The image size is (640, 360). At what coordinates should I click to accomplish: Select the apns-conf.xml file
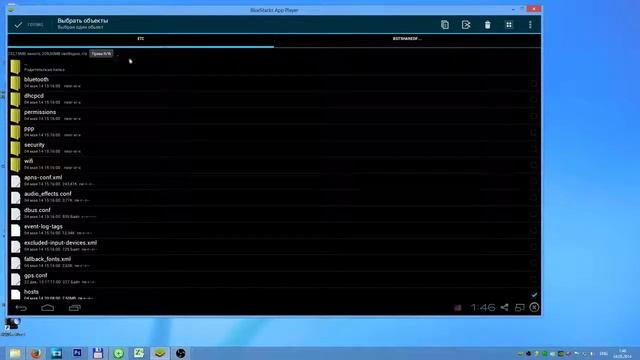point(274,181)
